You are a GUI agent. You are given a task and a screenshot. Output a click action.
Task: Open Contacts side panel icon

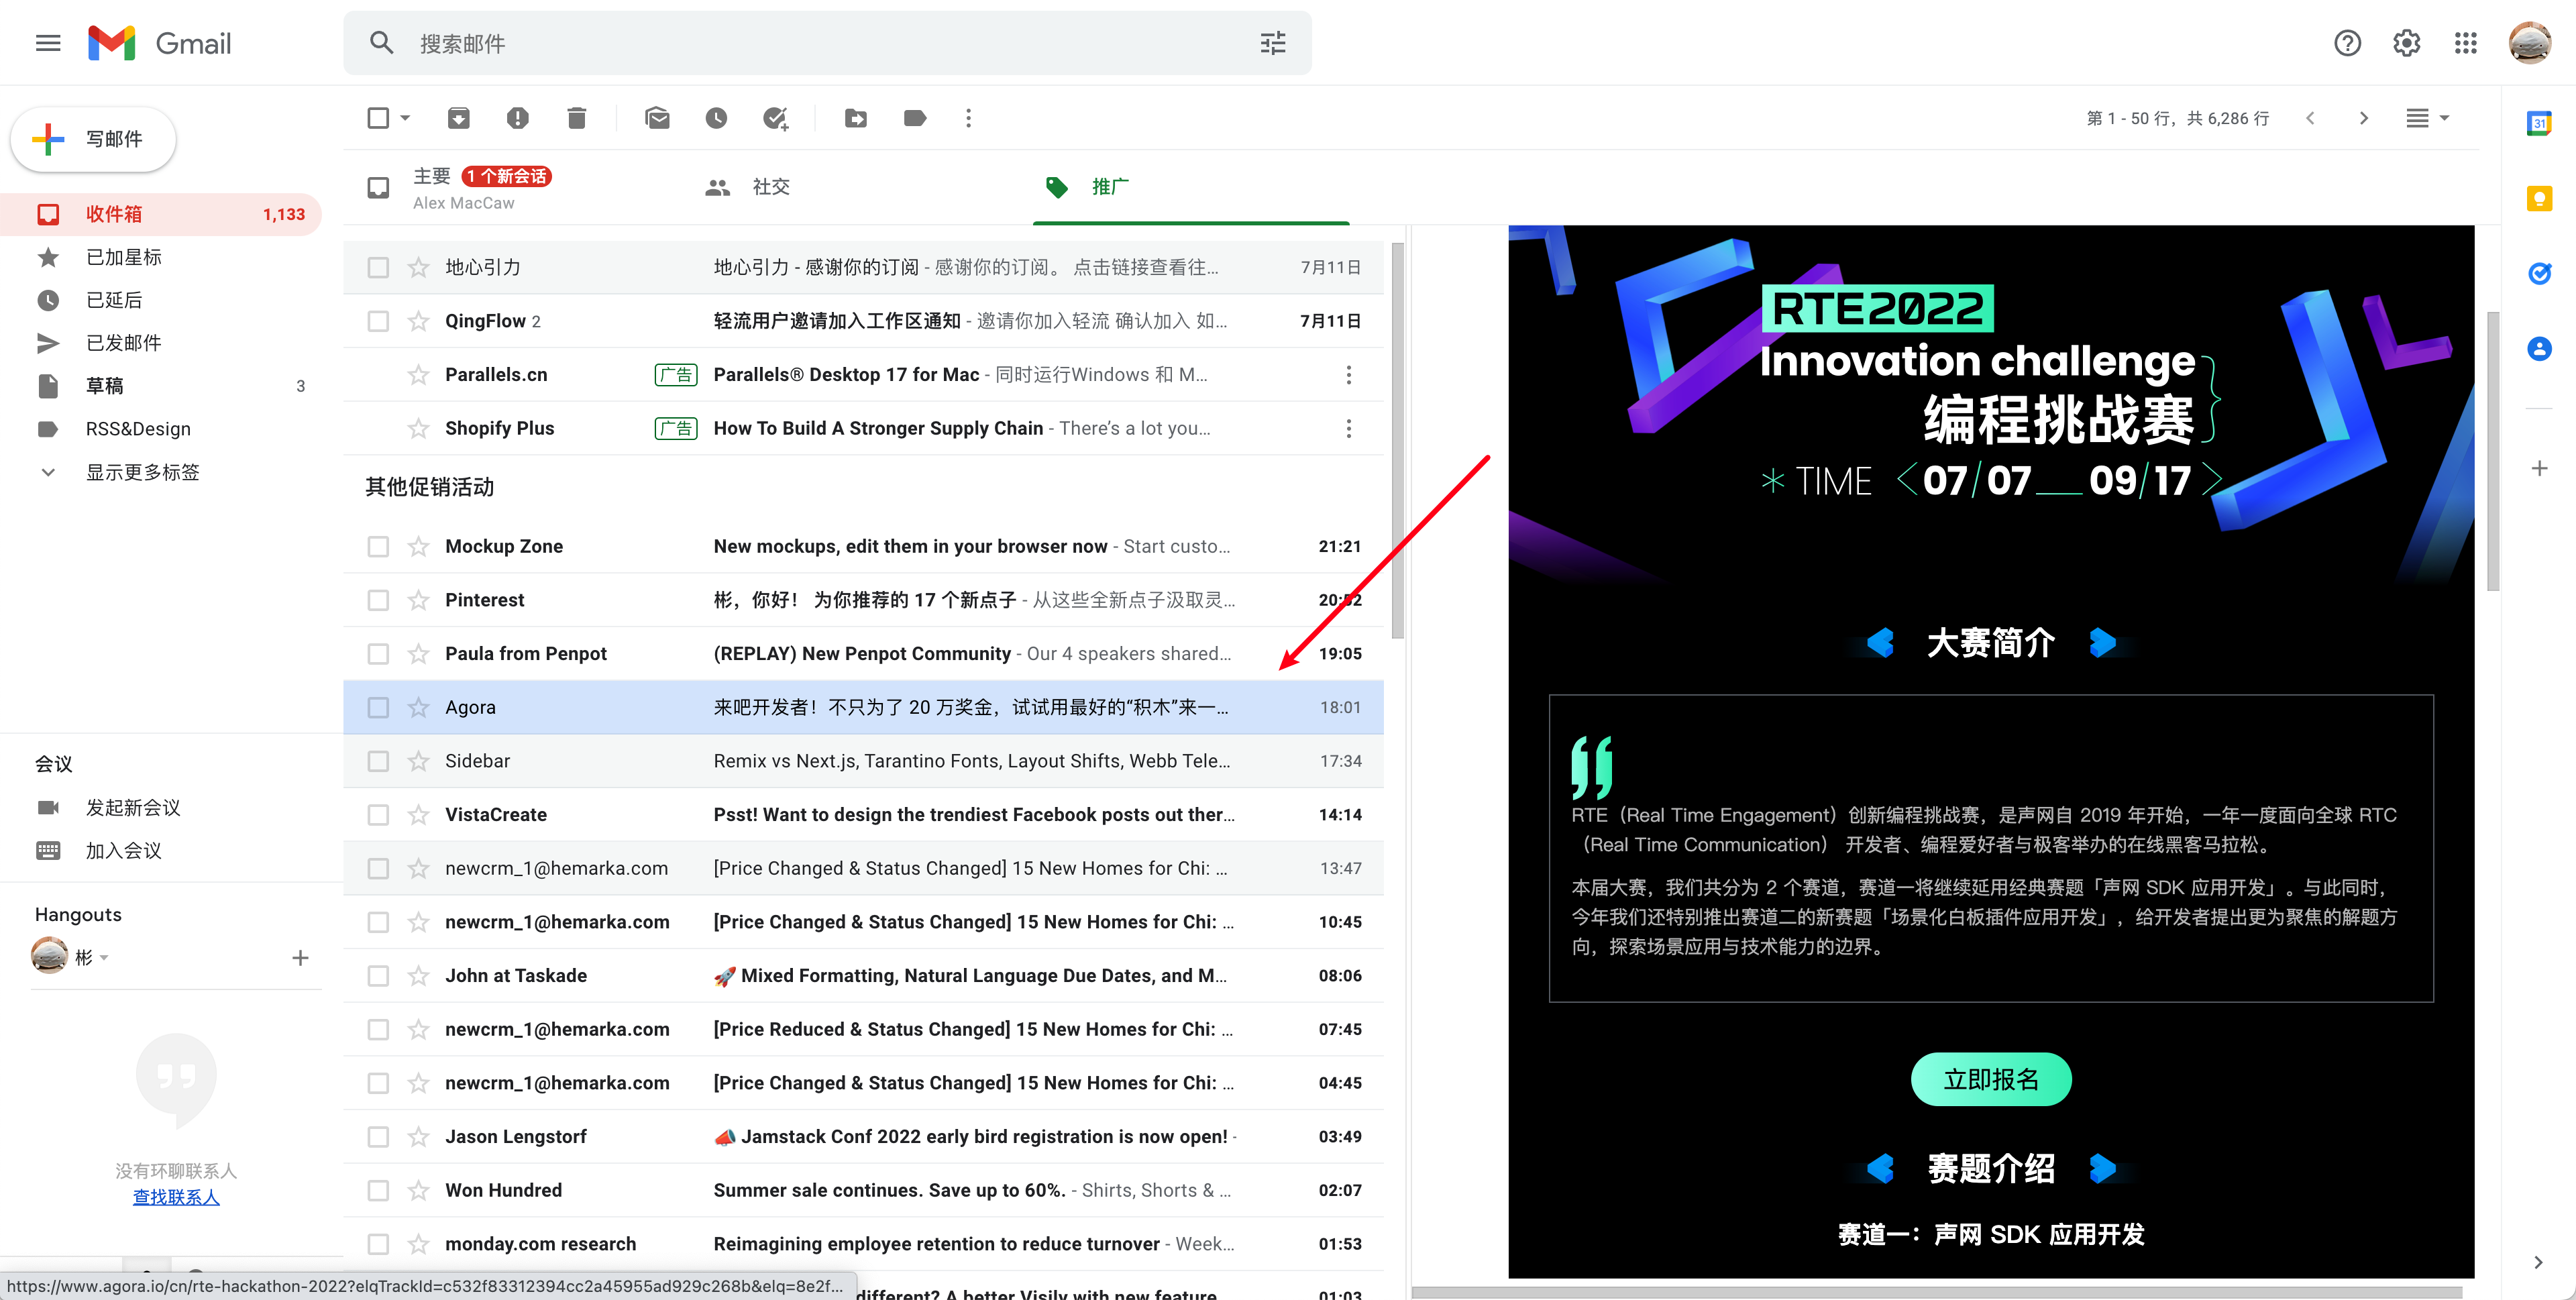pos(2539,348)
